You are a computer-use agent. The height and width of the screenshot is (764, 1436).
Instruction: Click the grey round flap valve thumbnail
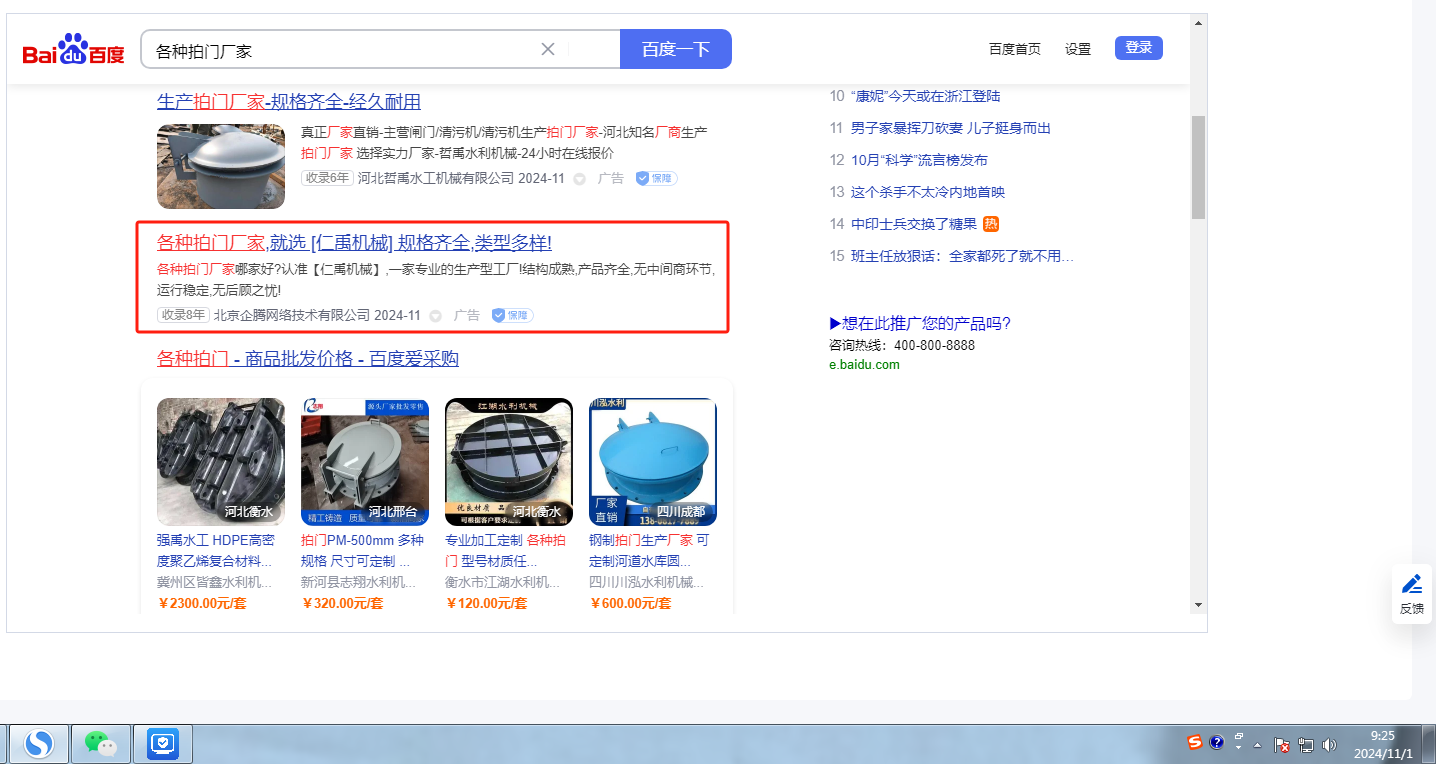pos(221,166)
